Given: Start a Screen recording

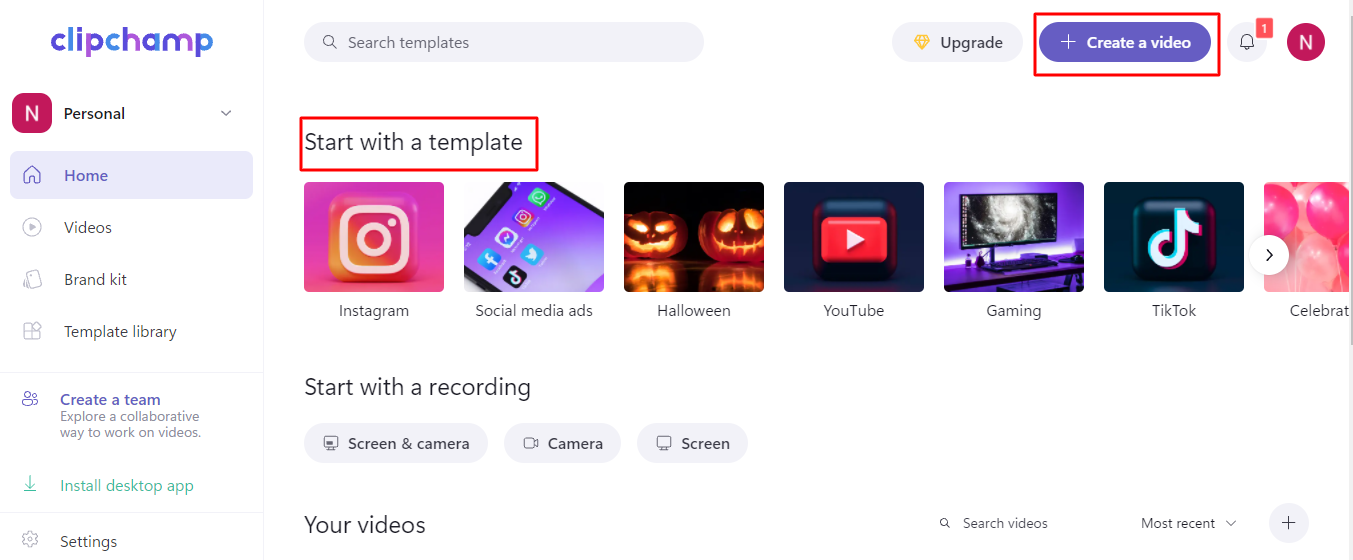Looking at the screenshot, I should point(692,443).
